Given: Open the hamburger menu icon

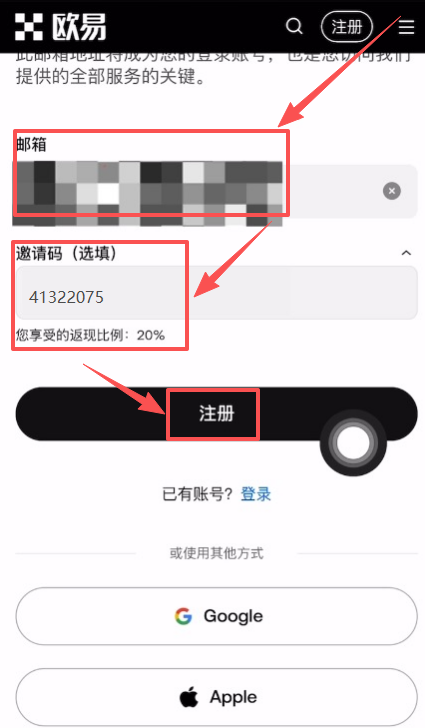Looking at the screenshot, I should [406, 27].
